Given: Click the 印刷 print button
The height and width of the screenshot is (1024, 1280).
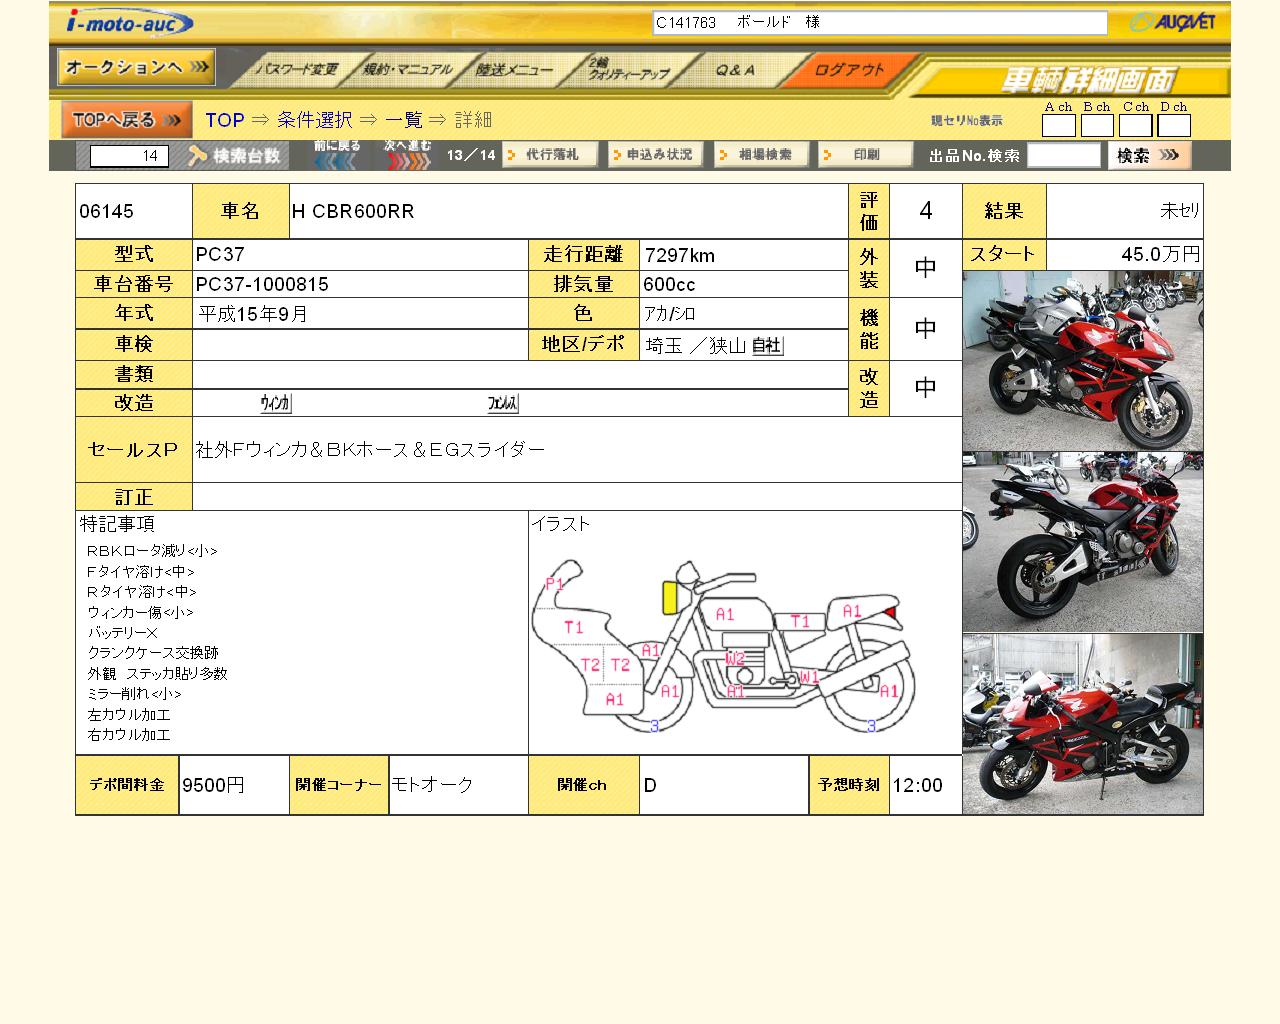Looking at the screenshot, I should pos(866,155).
